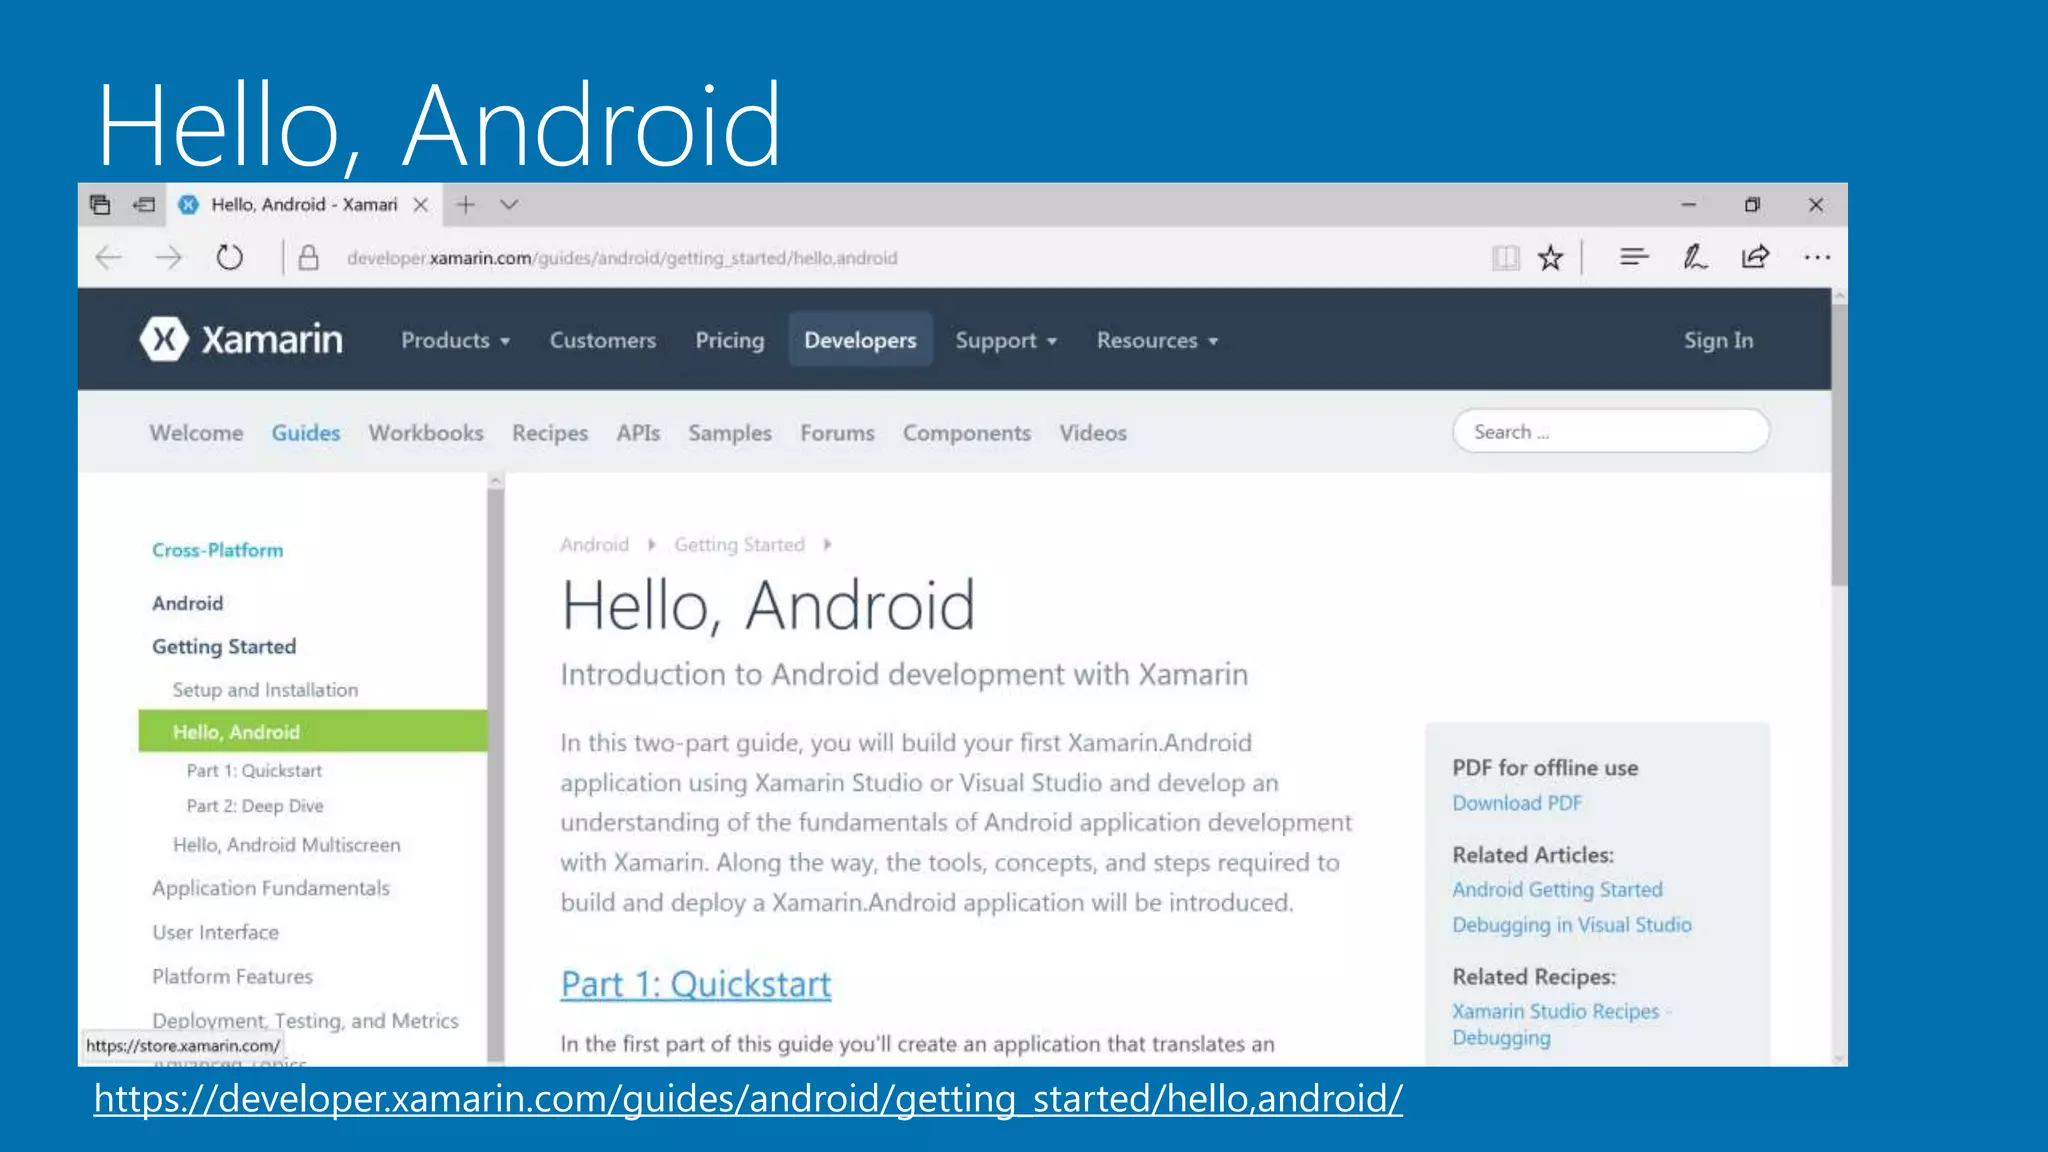Switch to the Guides tab

click(x=306, y=433)
